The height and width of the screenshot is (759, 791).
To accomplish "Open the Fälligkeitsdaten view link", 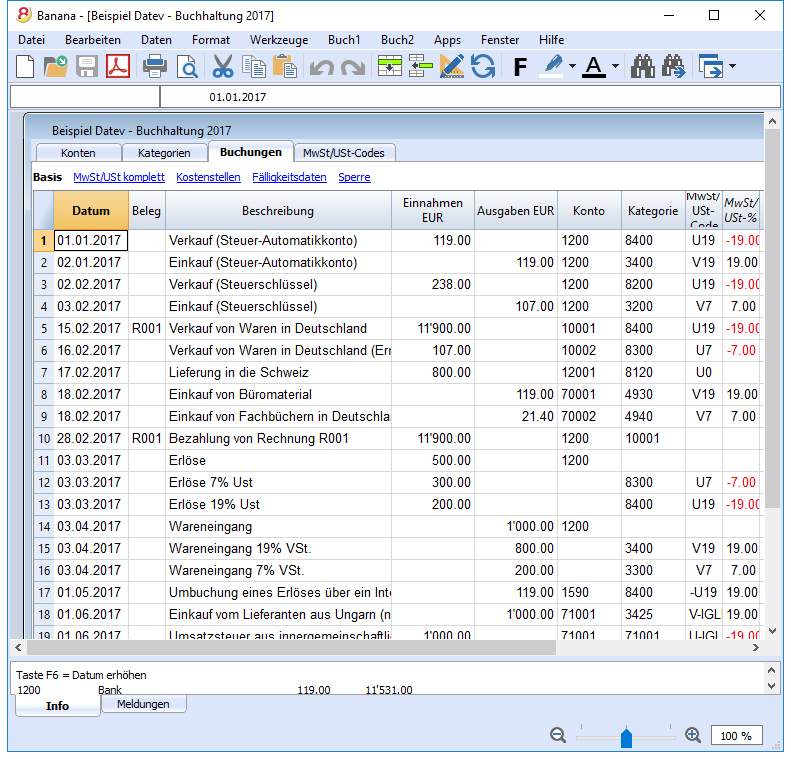I will [x=289, y=177].
